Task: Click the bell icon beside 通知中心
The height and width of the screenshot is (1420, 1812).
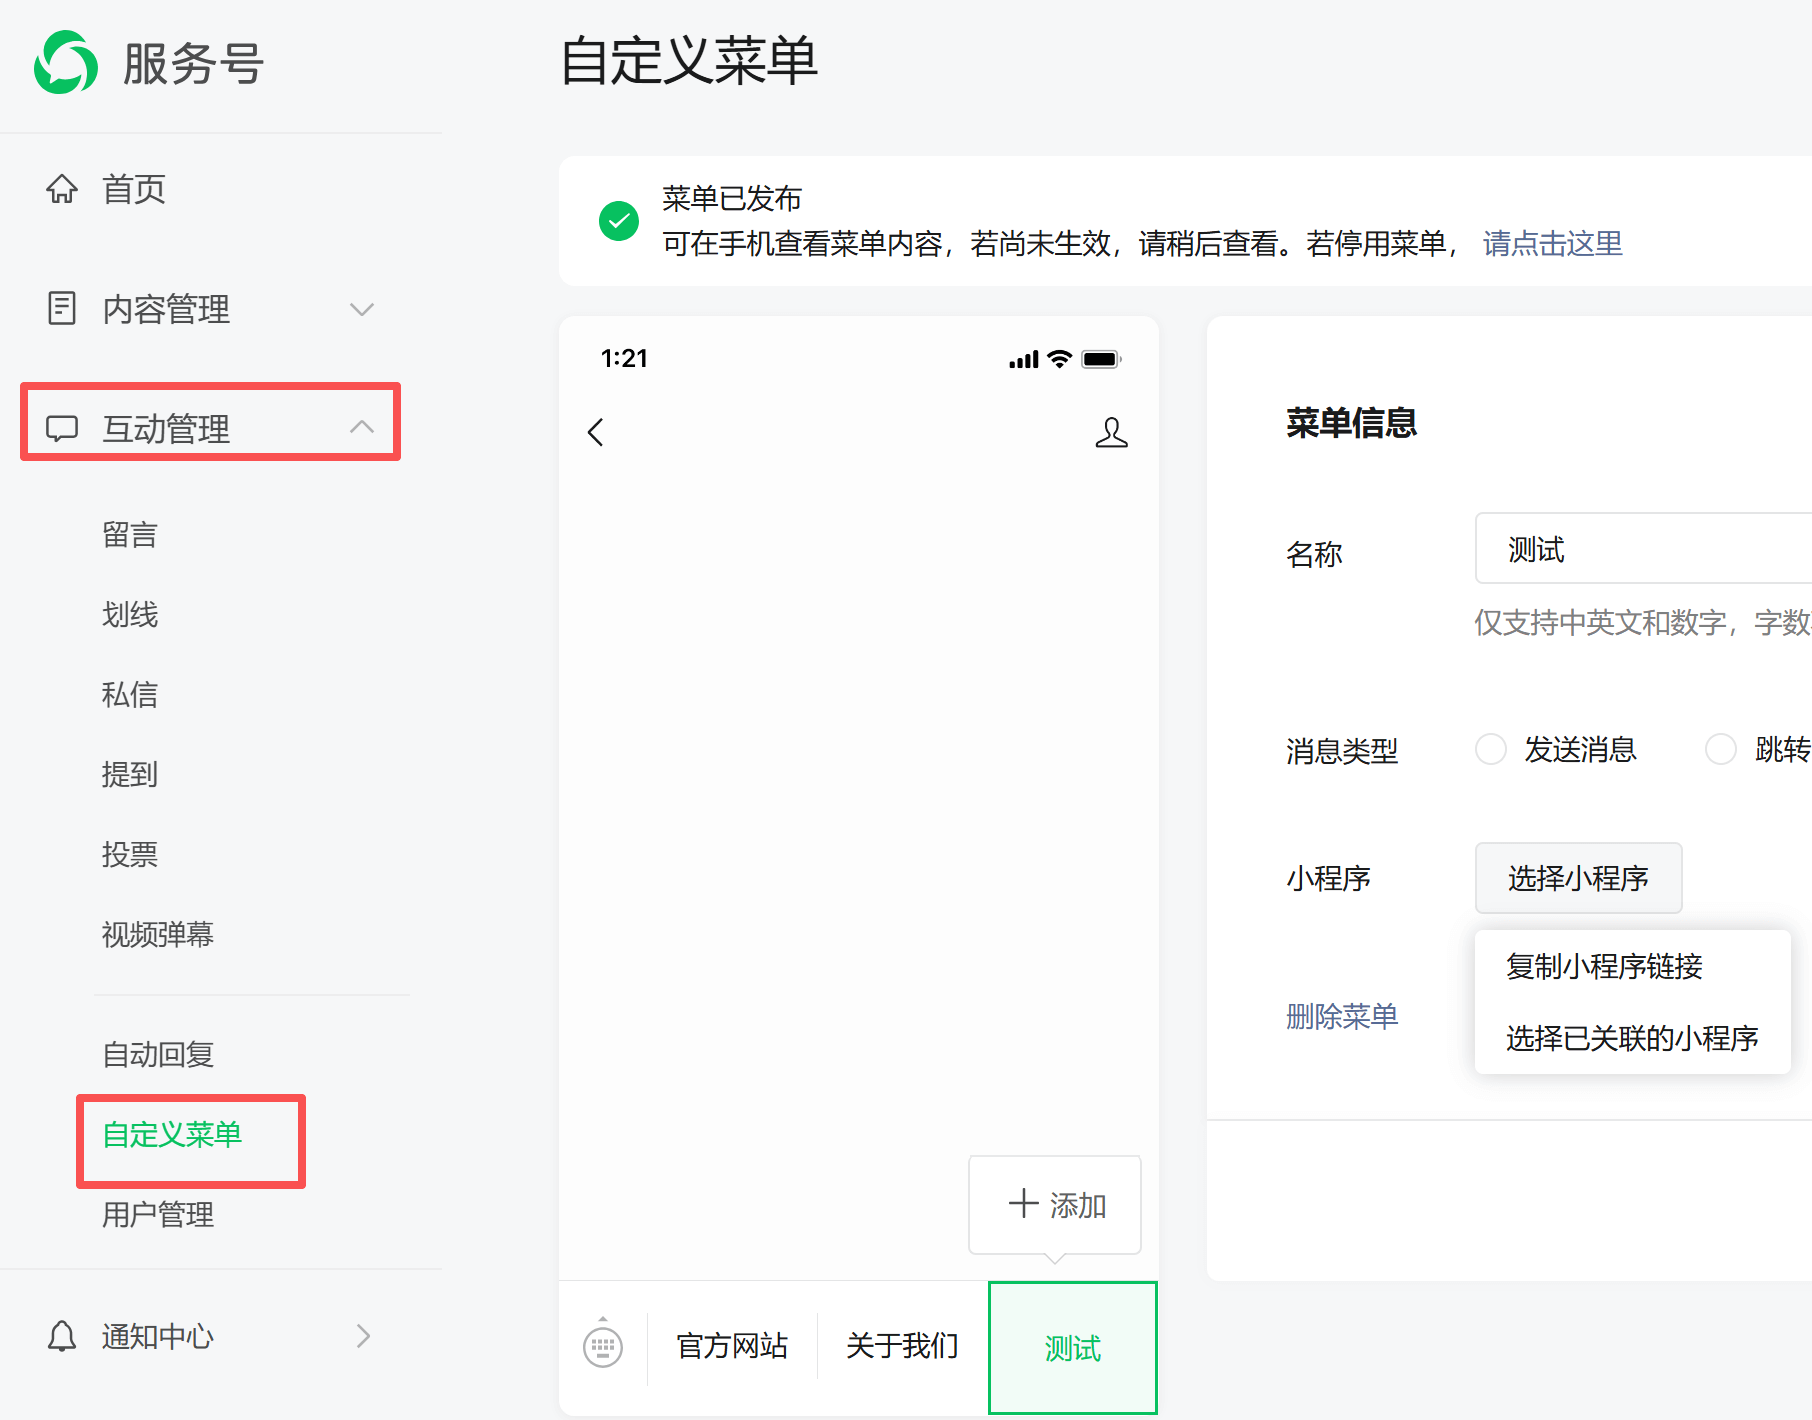Action: coord(62,1336)
